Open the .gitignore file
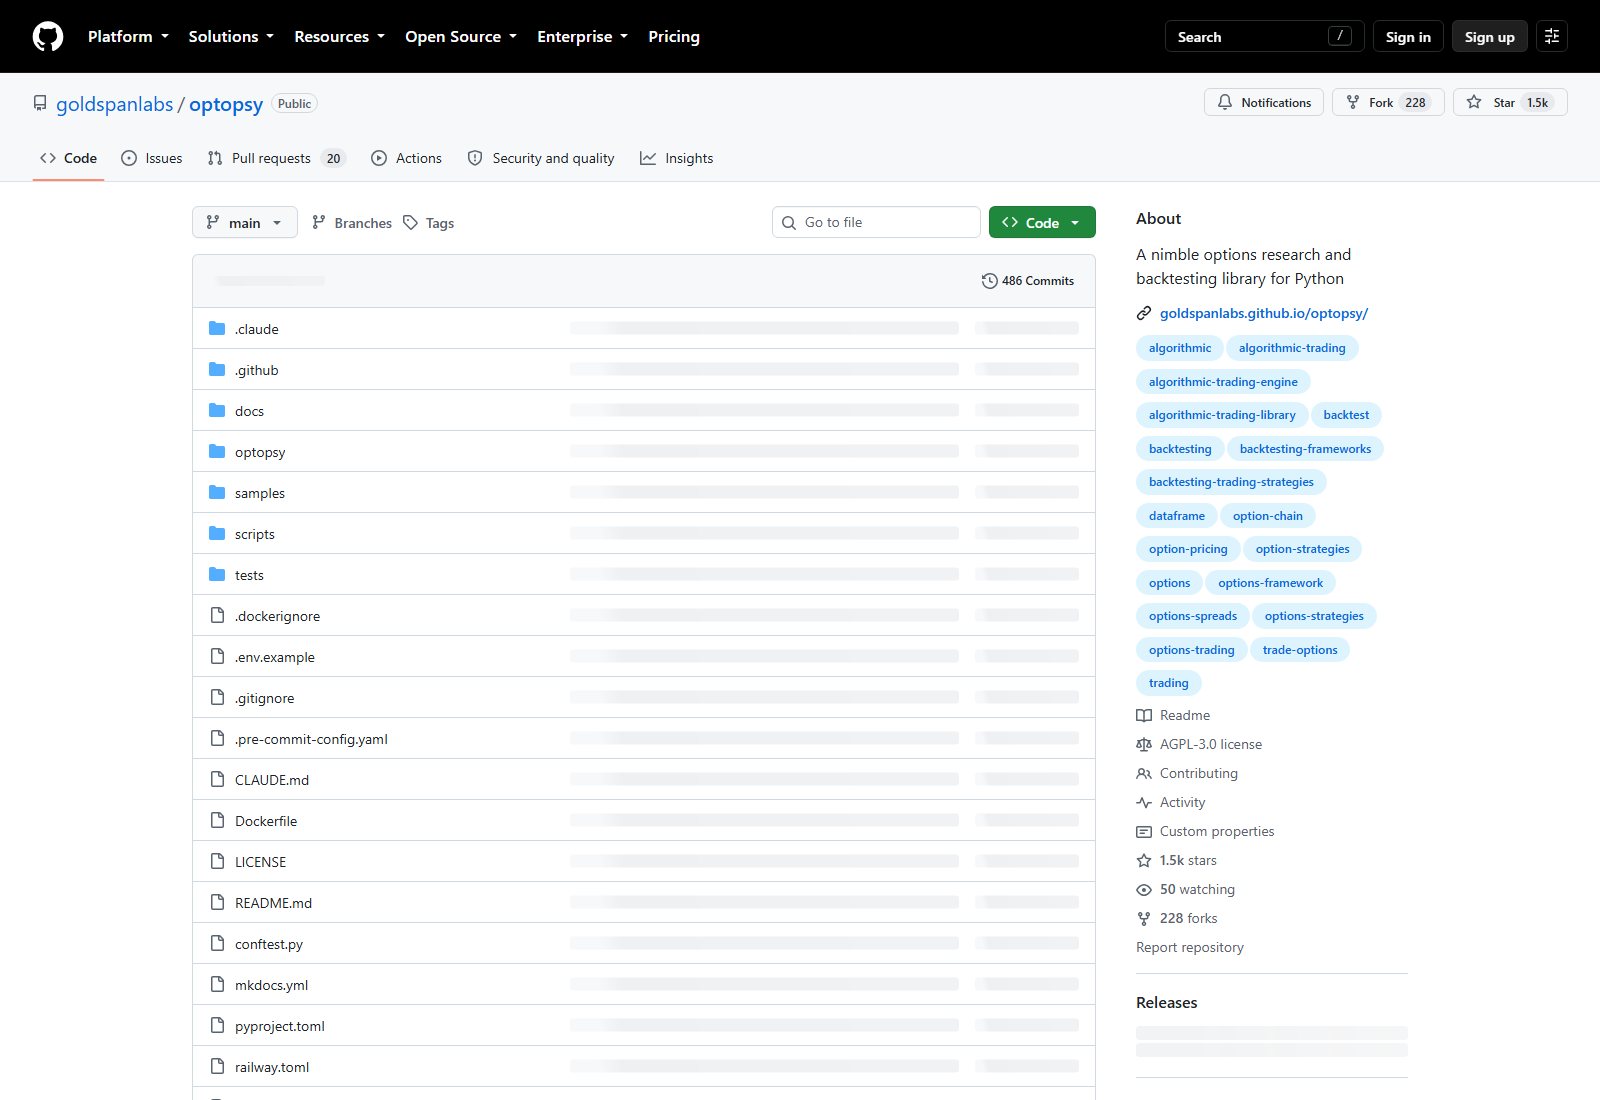Viewport: 1600px width, 1100px height. coord(265,698)
